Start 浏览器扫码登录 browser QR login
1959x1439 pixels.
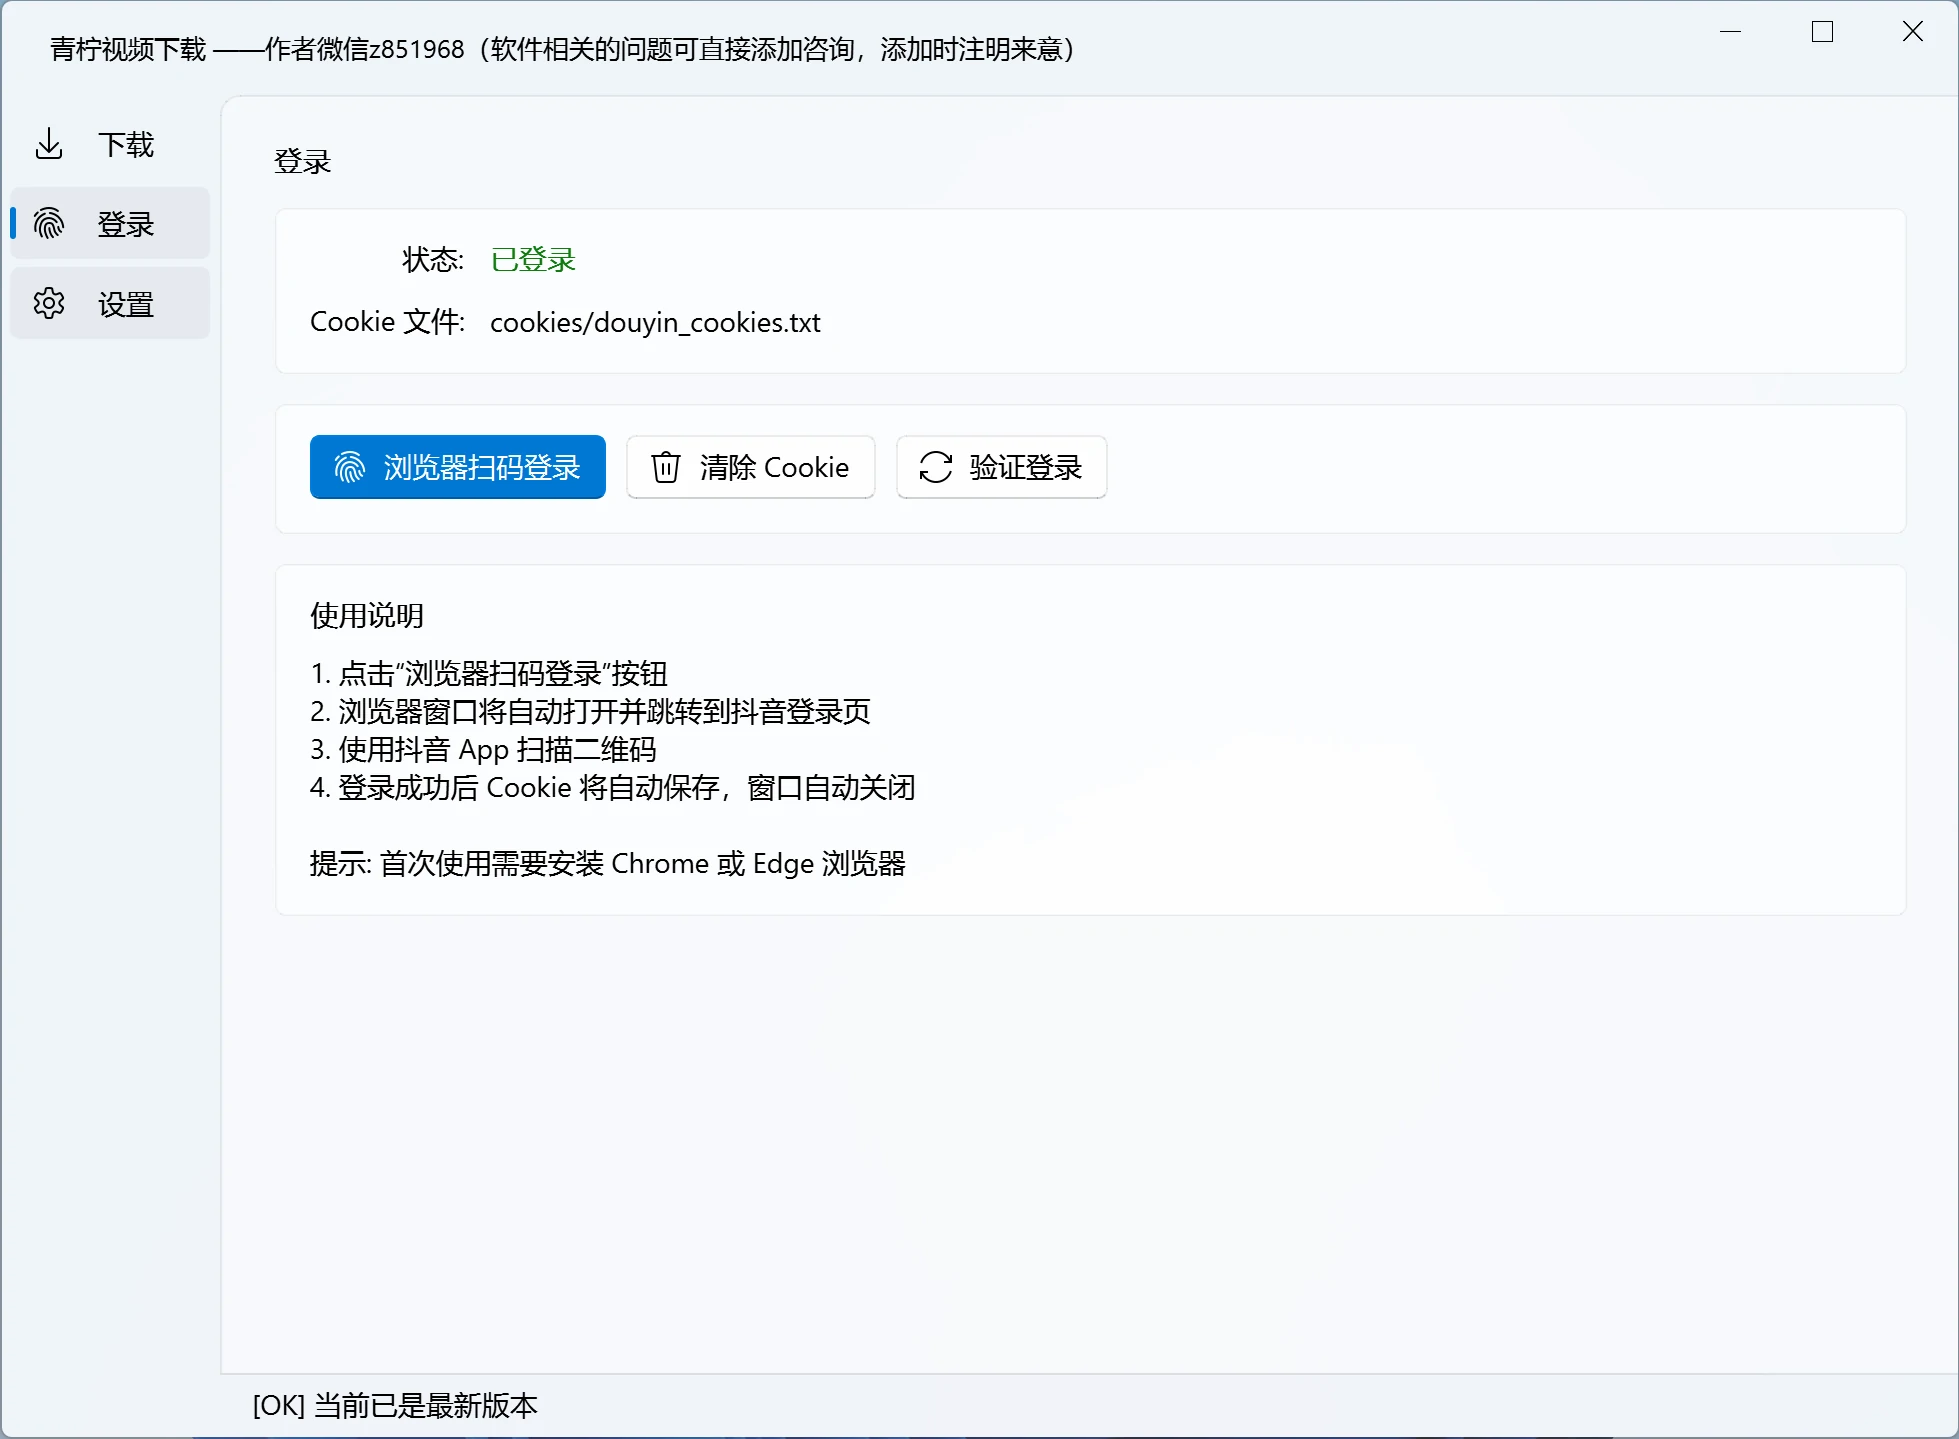coord(458,467)
